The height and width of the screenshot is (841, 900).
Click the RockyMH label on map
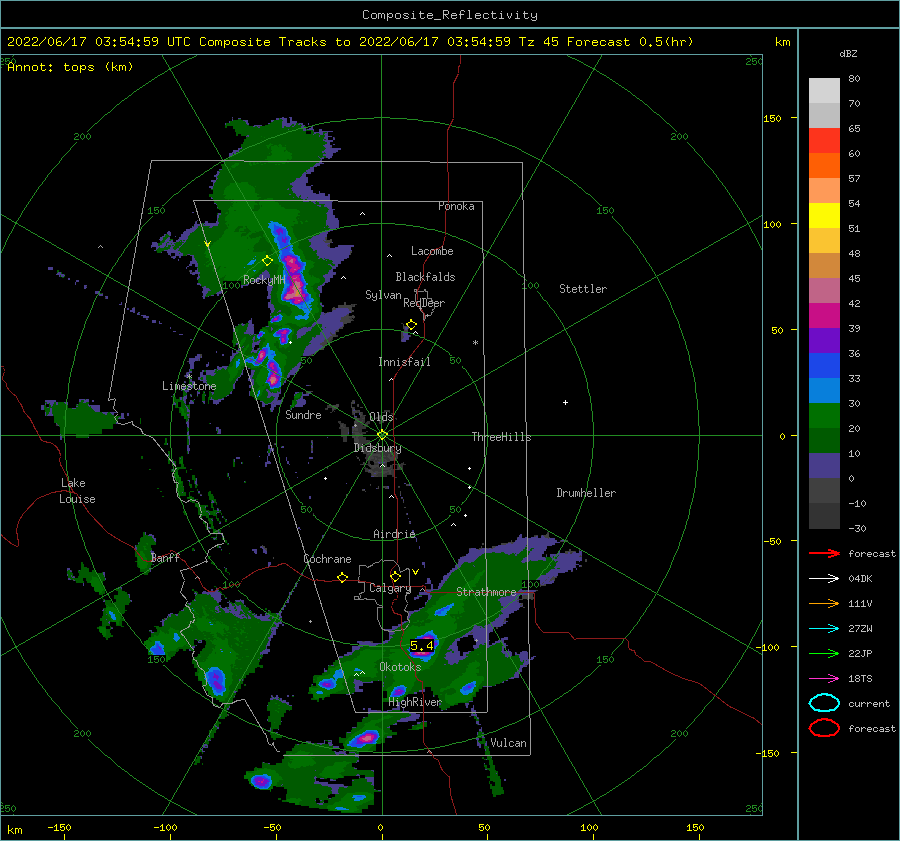click(264, 280)
